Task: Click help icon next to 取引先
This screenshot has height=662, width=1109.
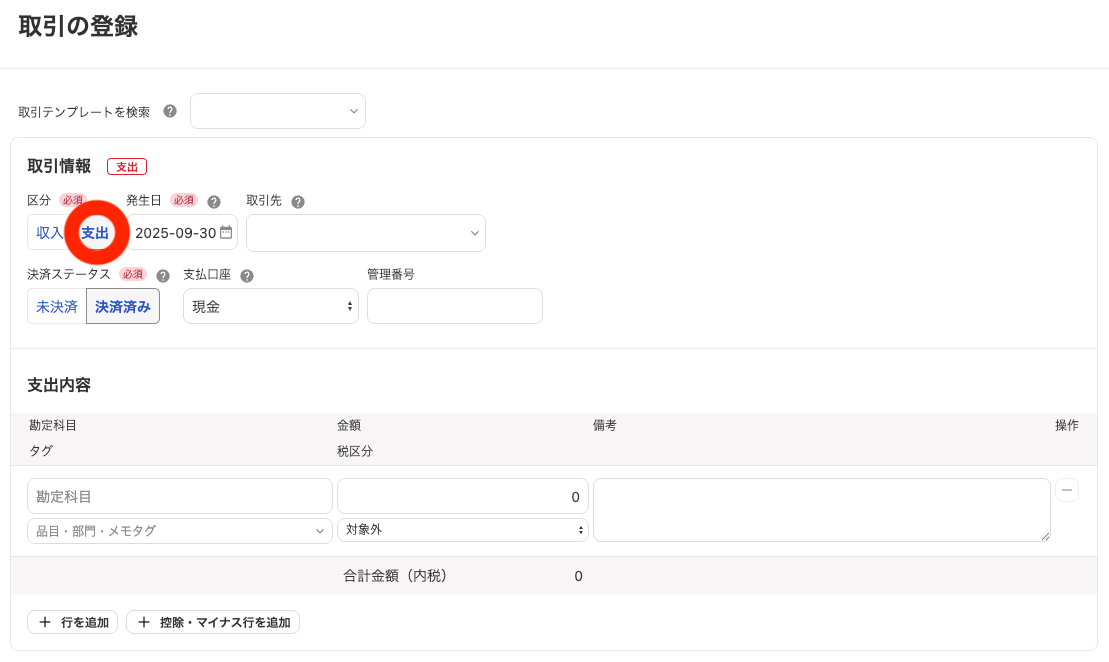Action: coord(297,201)
